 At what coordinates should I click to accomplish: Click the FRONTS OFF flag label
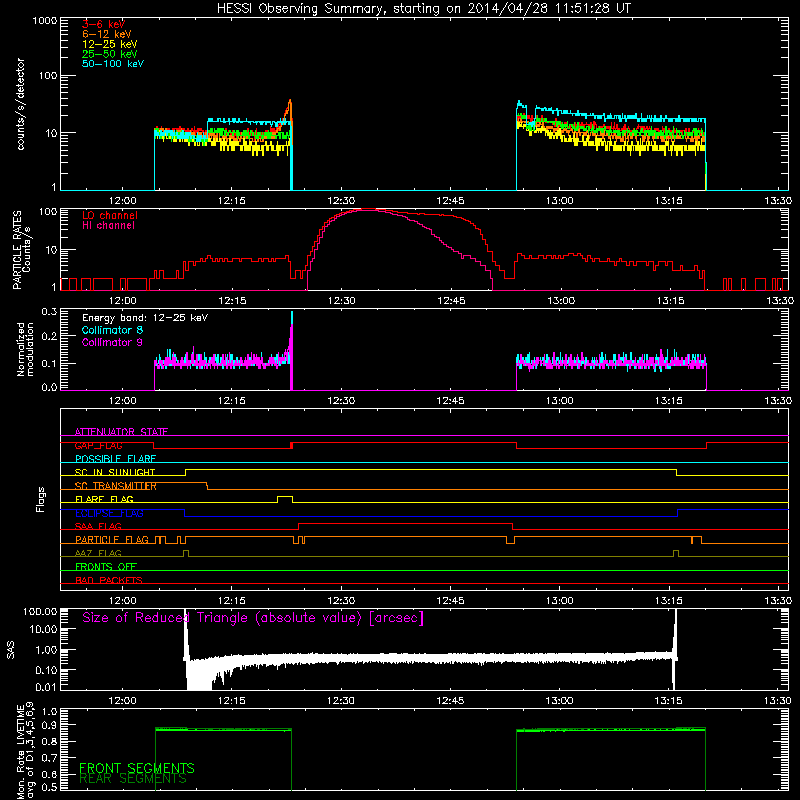pos(106,566)
